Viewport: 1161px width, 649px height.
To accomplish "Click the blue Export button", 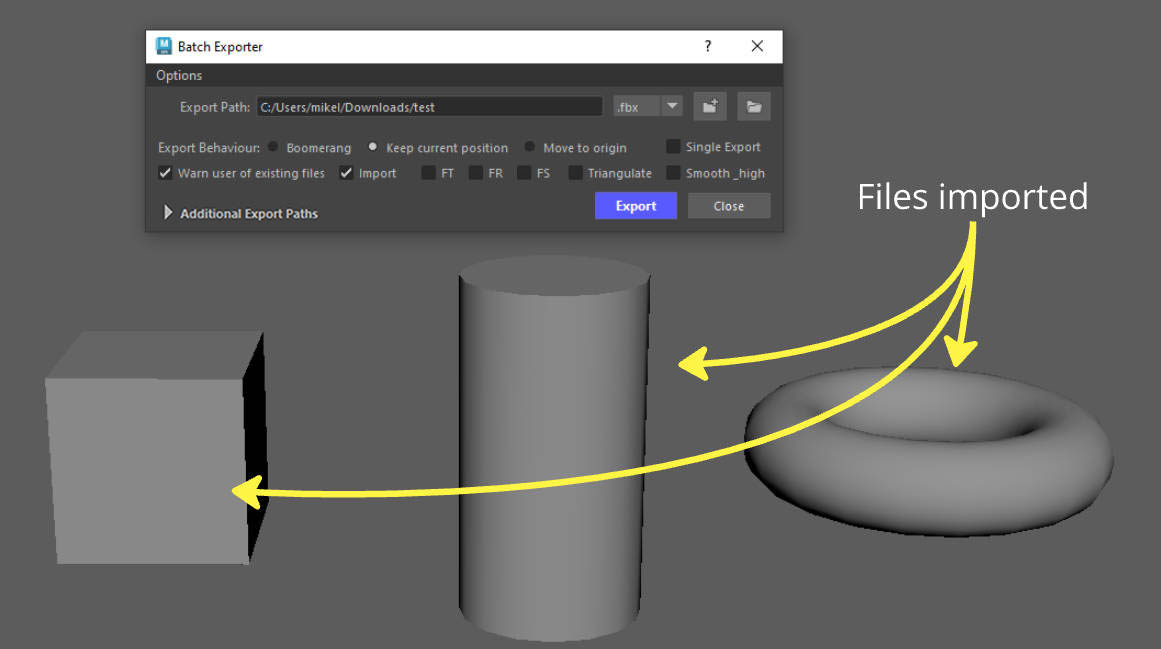I will point(636,206).
